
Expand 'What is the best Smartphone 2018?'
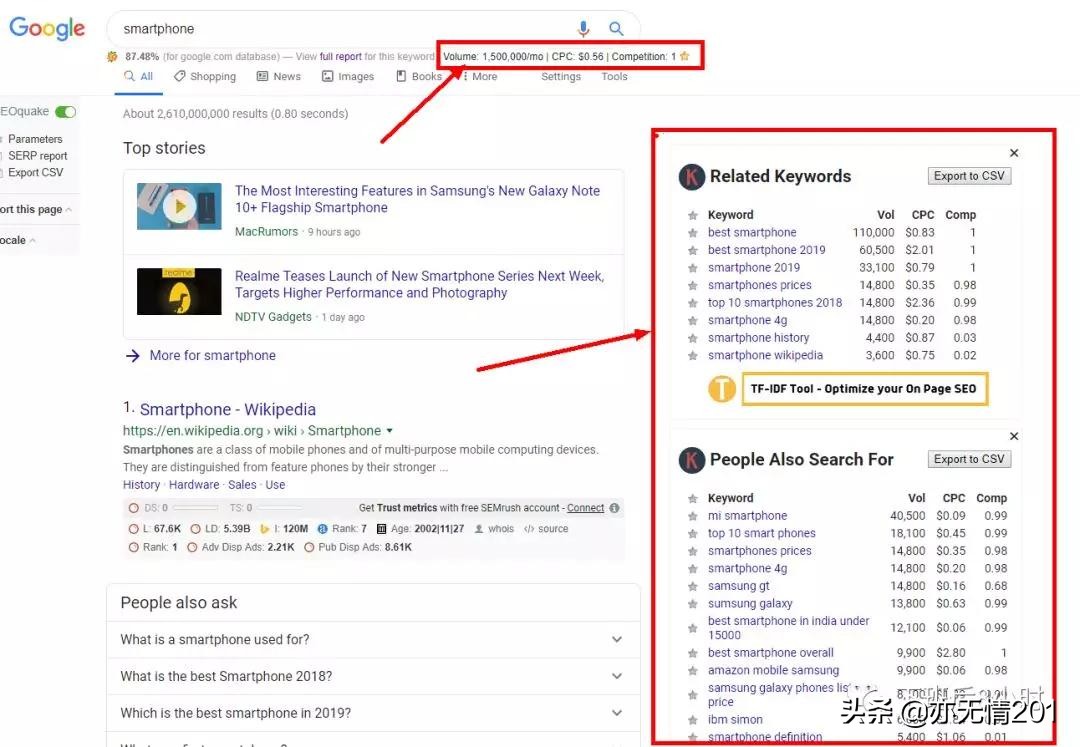(616, 677)
